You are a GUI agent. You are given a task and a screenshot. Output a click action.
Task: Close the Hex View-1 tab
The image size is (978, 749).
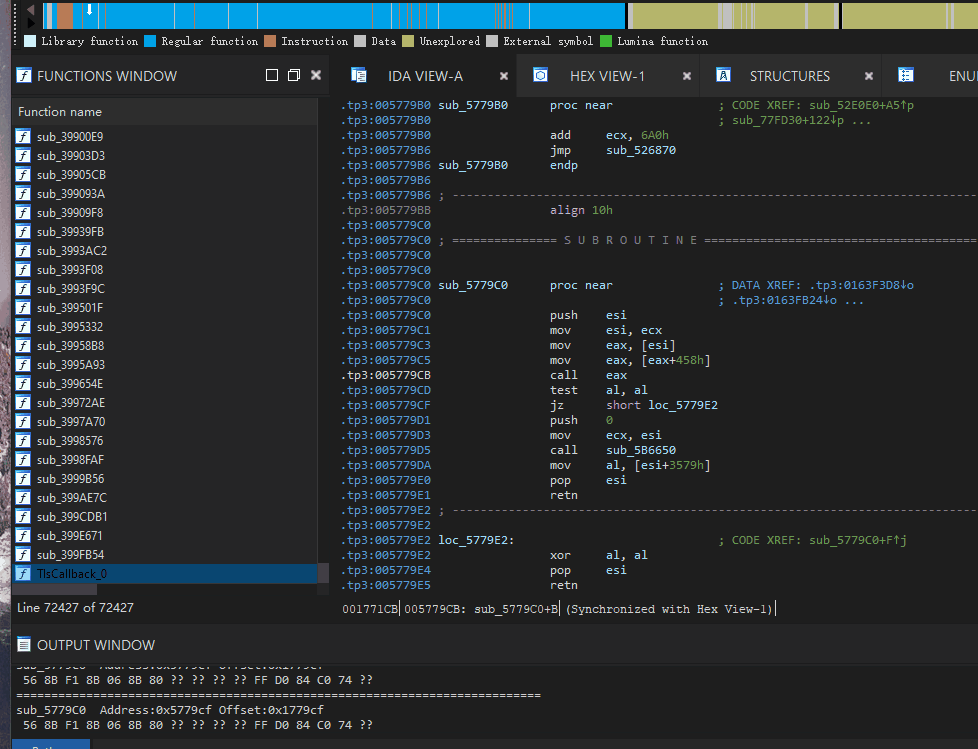pyautogui.click(x=687, y=76)
